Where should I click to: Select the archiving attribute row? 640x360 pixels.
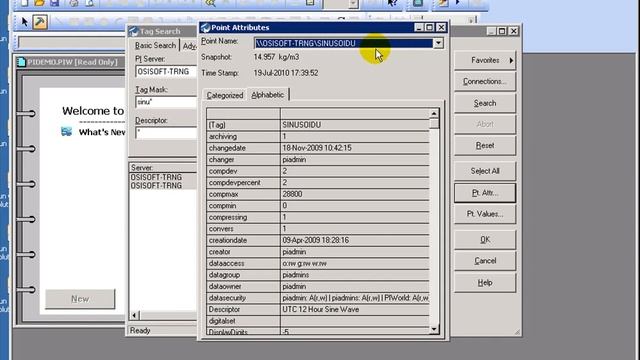(x=318, y=136)
